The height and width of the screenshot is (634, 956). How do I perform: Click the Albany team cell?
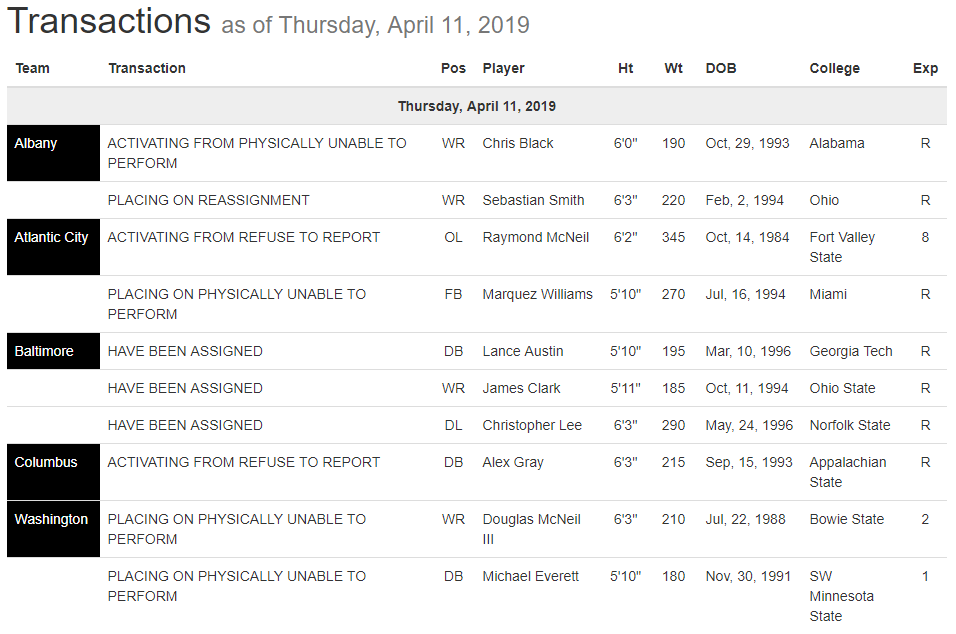pos(53,153)
